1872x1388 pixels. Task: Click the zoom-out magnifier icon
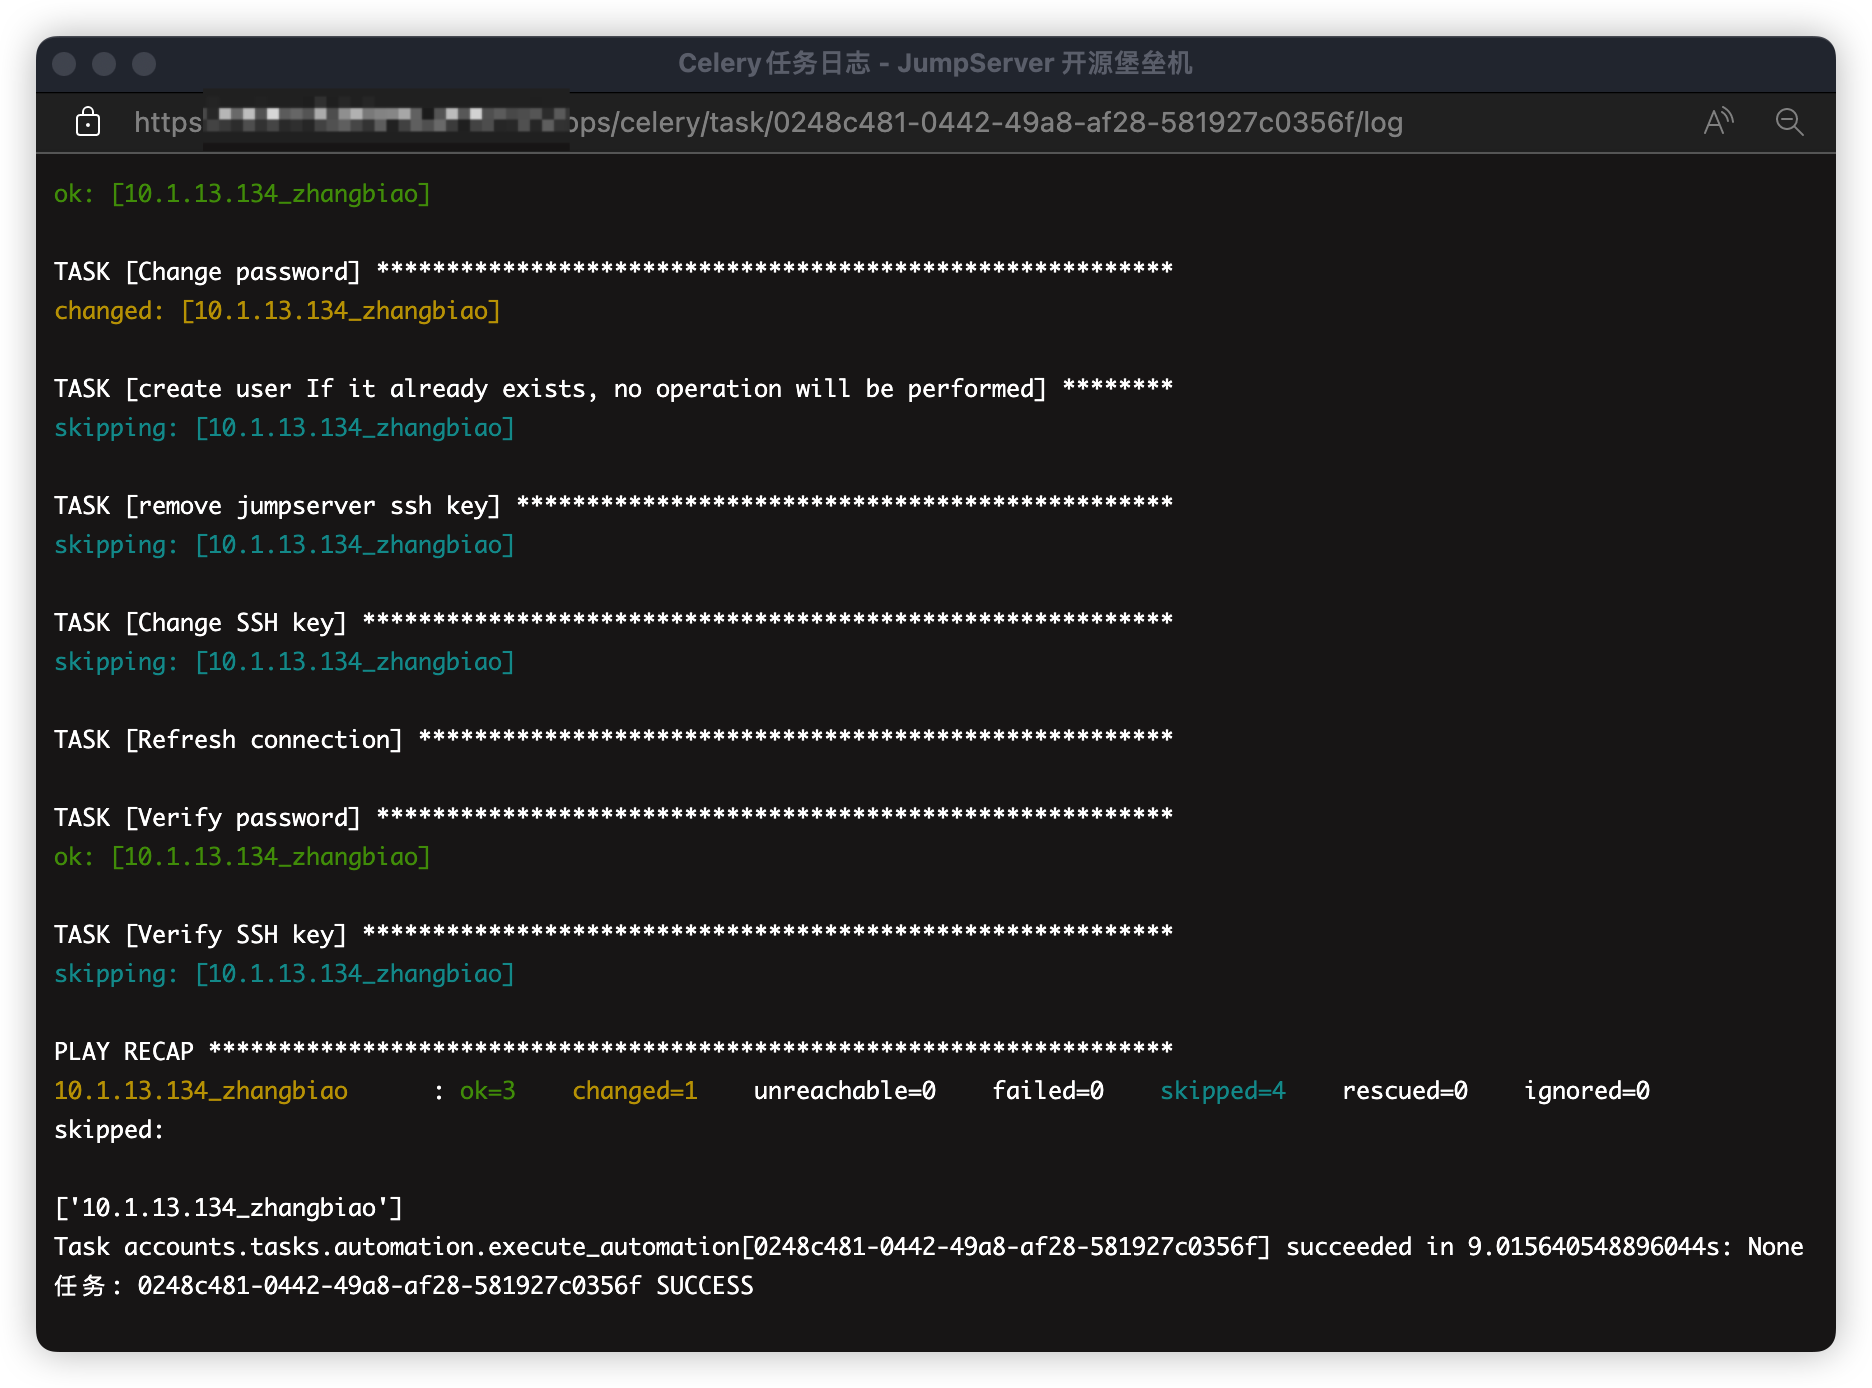pyautogui.click(x=1791, y=122)
